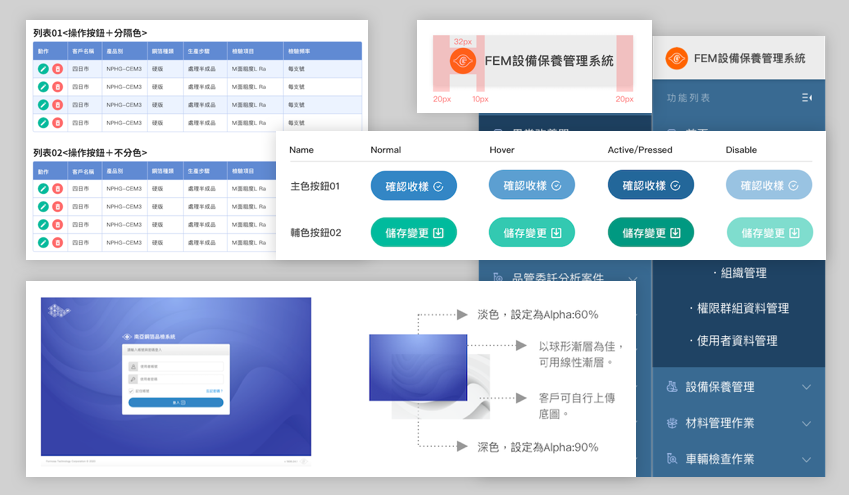Click the 功能列表 sidebar heading
Image resolution: width=849 pixels, height=495 pixels.
(688, 97)
